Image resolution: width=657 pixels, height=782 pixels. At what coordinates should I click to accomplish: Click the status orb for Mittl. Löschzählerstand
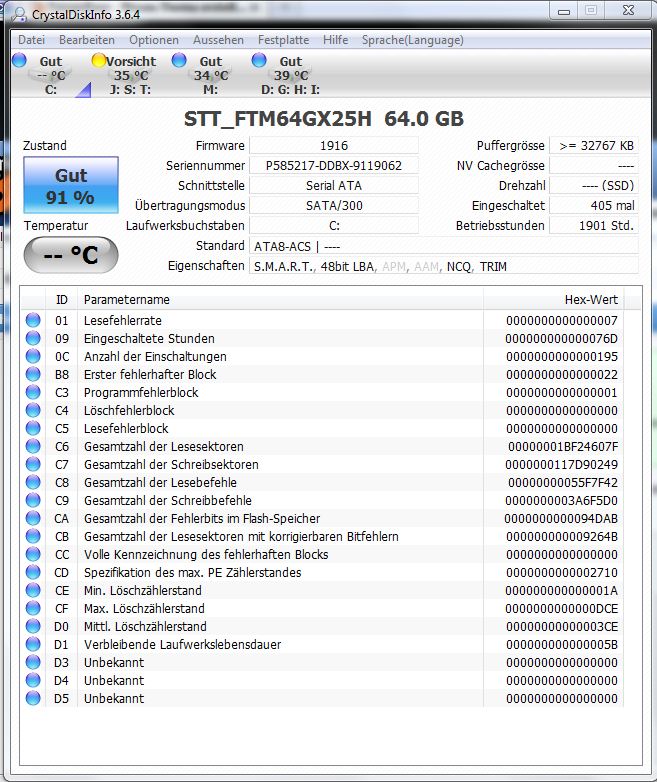pyautogui.click(x=33, y=626)
